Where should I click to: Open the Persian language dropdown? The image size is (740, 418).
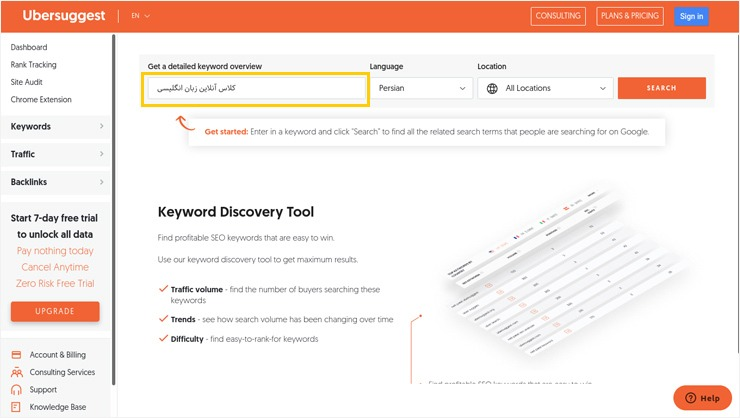coord(421,88)
